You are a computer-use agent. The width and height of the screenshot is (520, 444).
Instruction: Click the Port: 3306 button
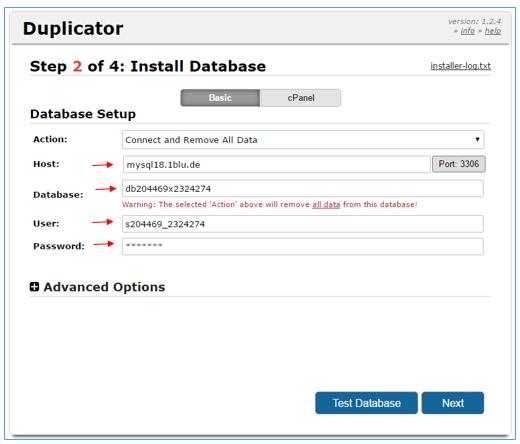click(459, 164)
